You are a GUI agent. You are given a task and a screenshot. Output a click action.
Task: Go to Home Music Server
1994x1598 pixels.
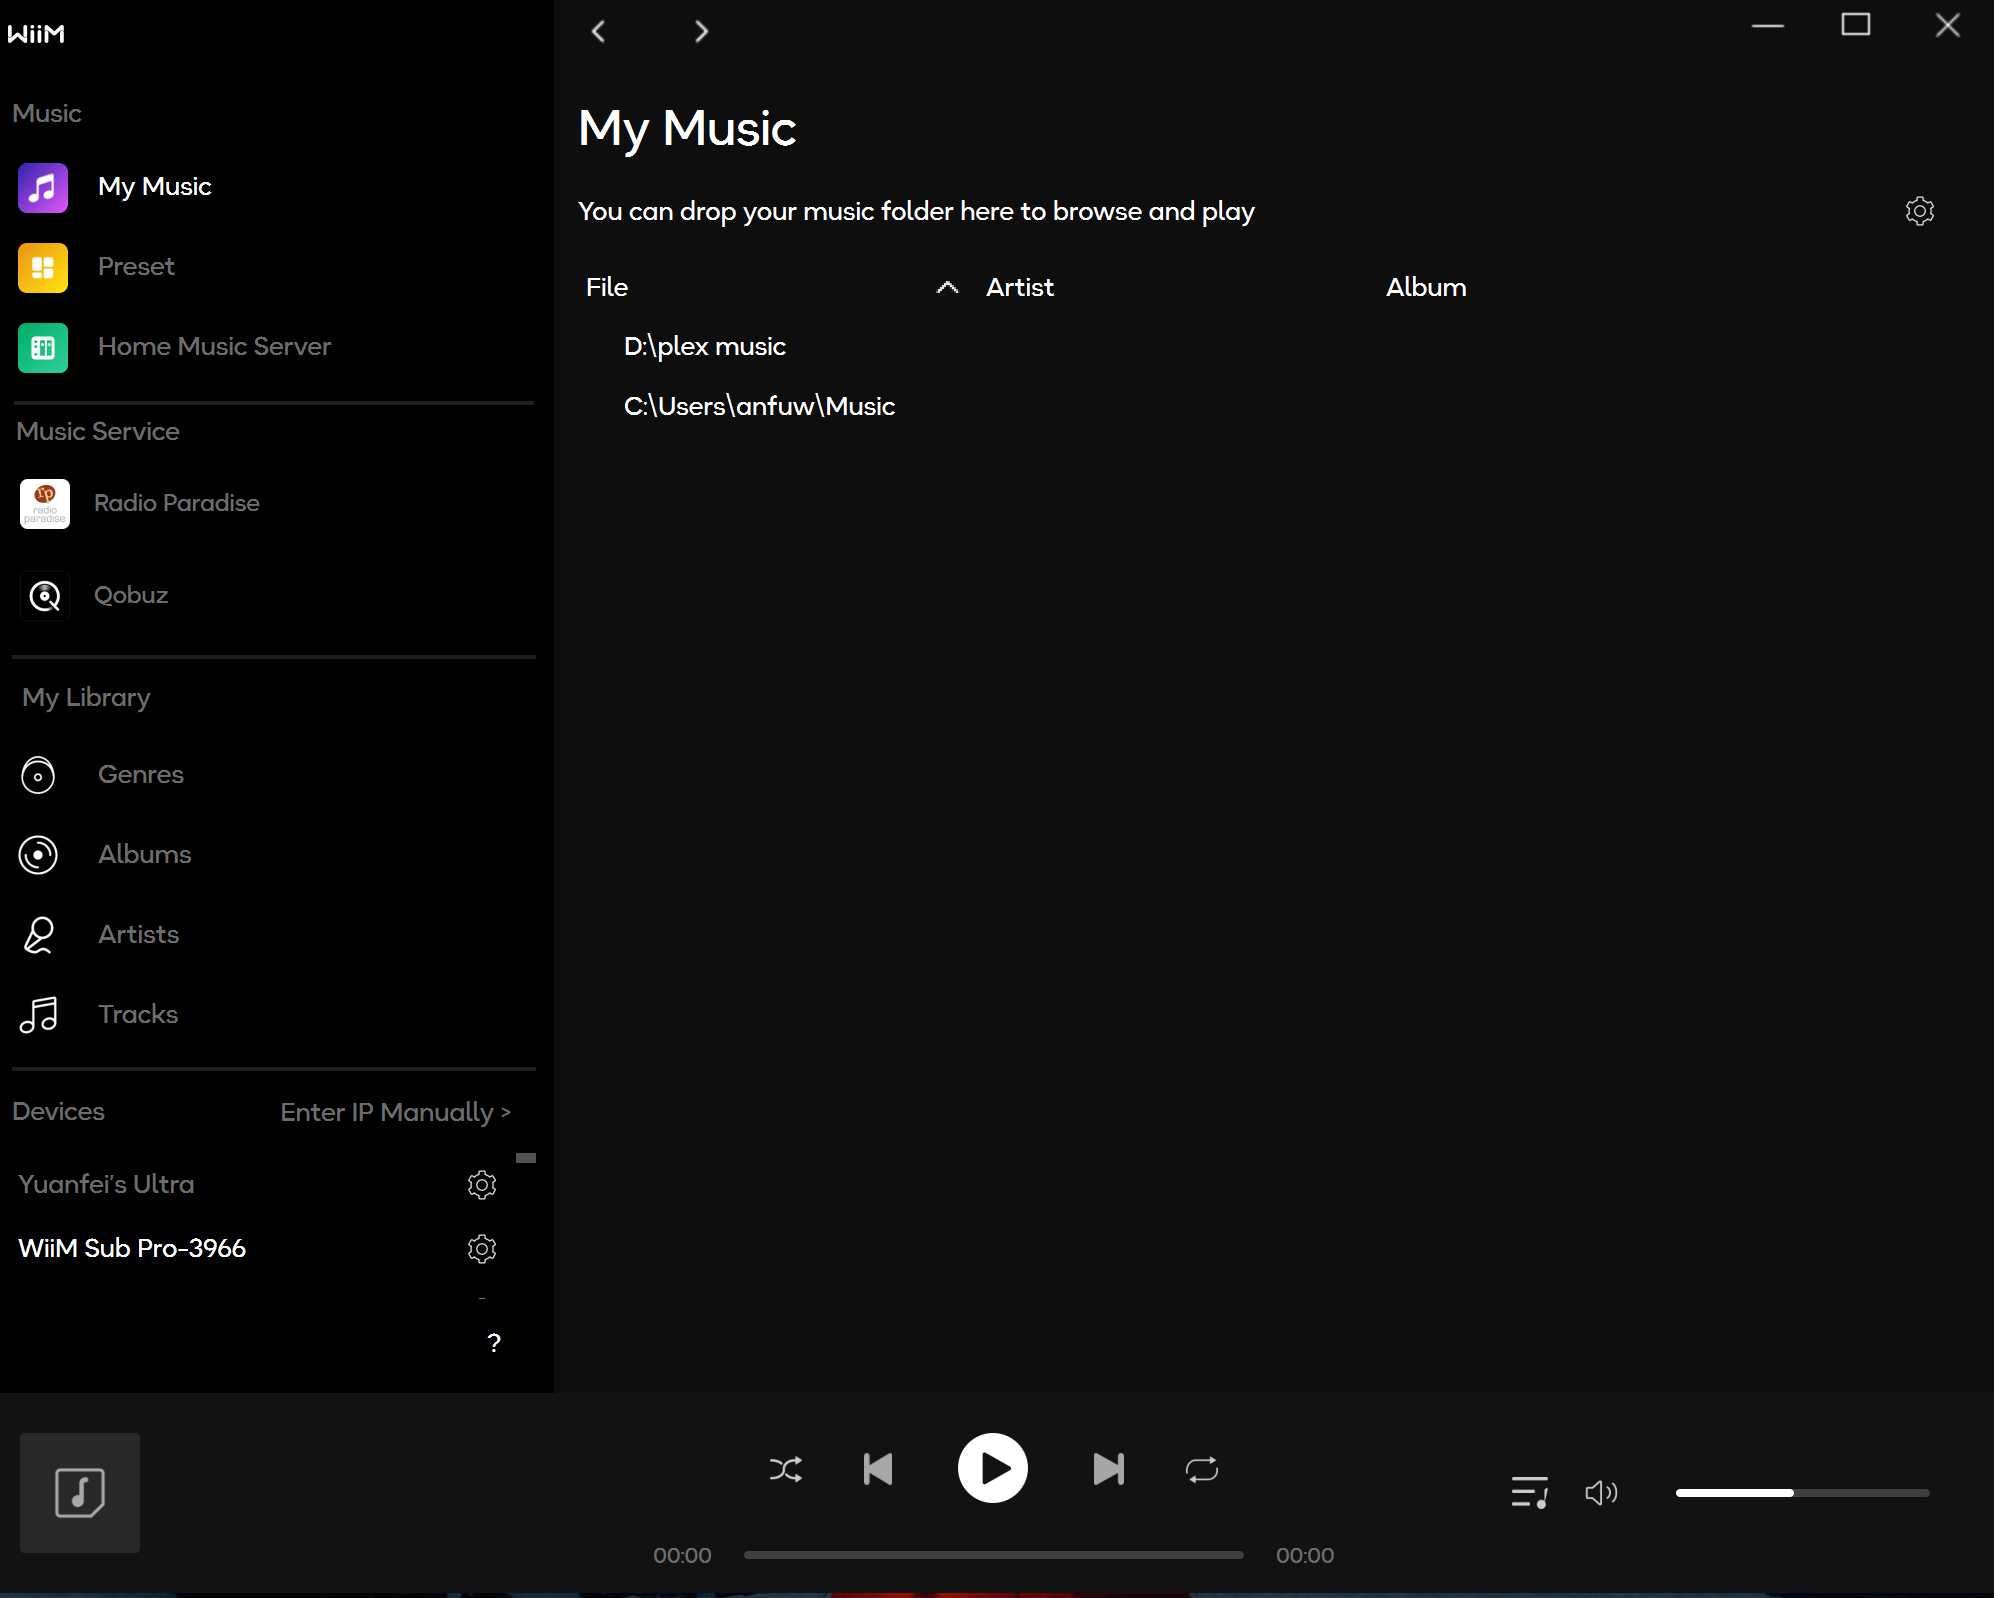[214, 347]
